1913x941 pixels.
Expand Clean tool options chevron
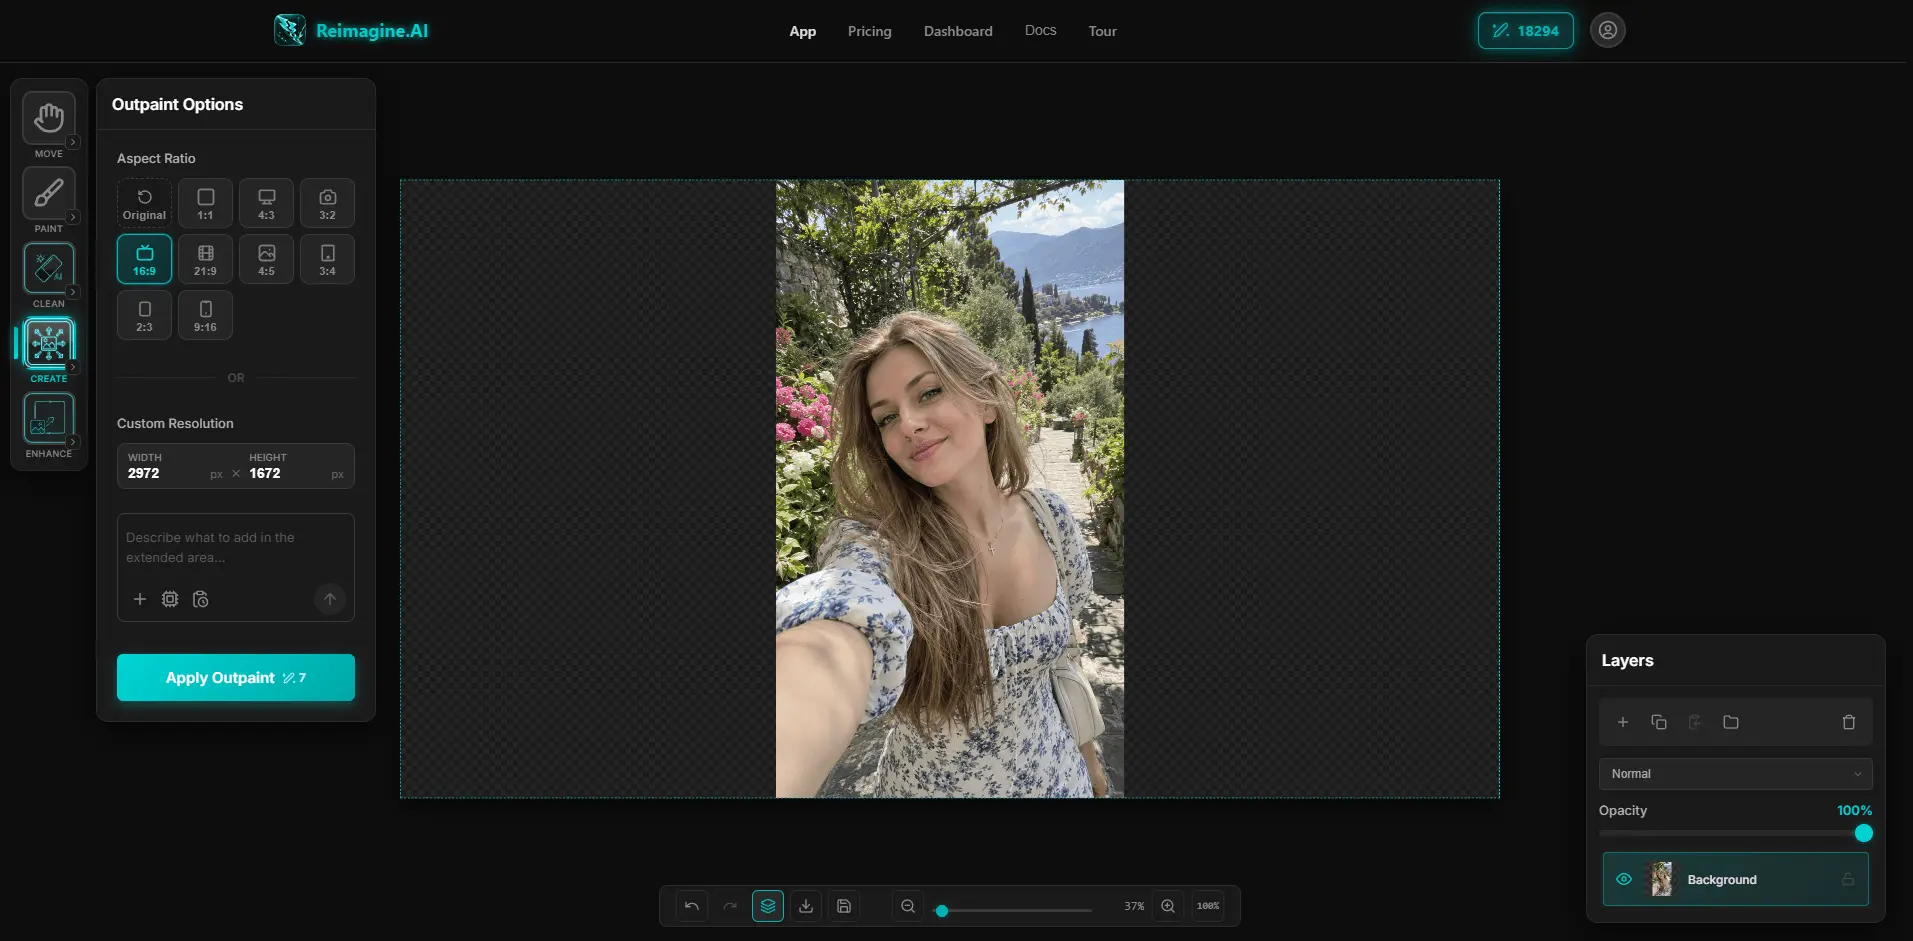click(x=73, y=292)
